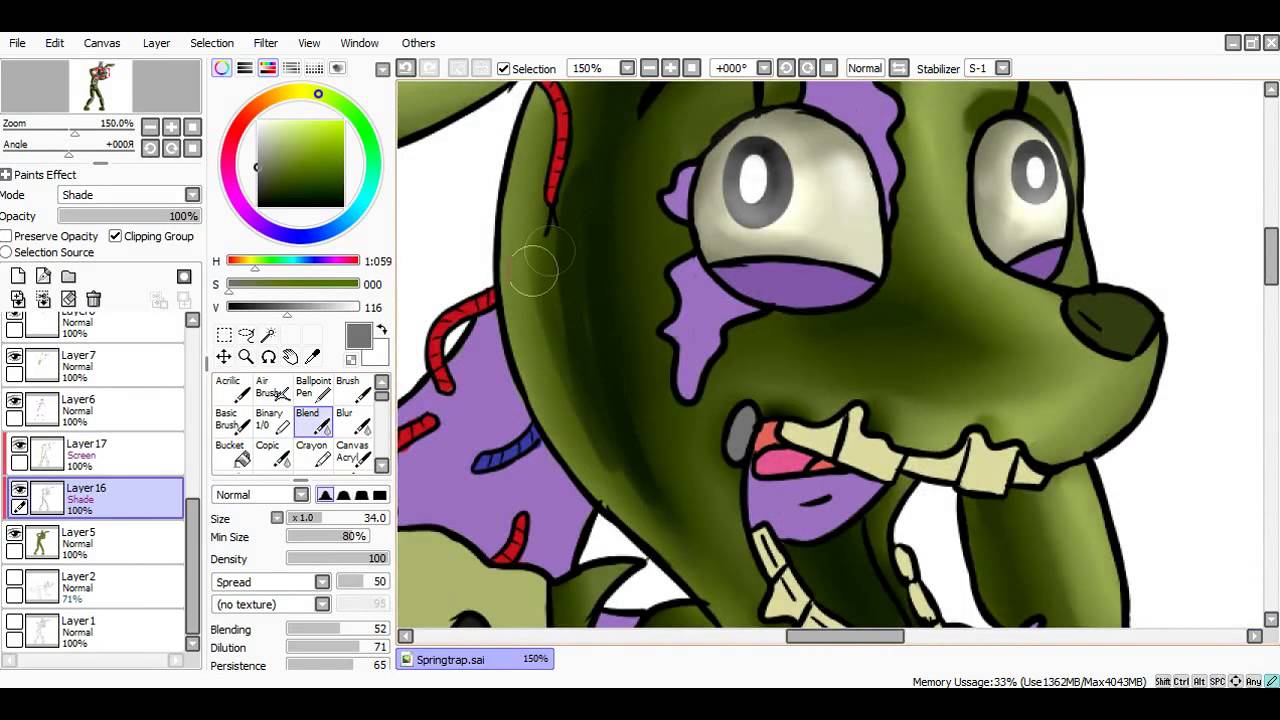Image resolution: width=1280 pixels, height=720 pixels.
Task: Select the Rotate canvas tool
Action: pos(268,357)
